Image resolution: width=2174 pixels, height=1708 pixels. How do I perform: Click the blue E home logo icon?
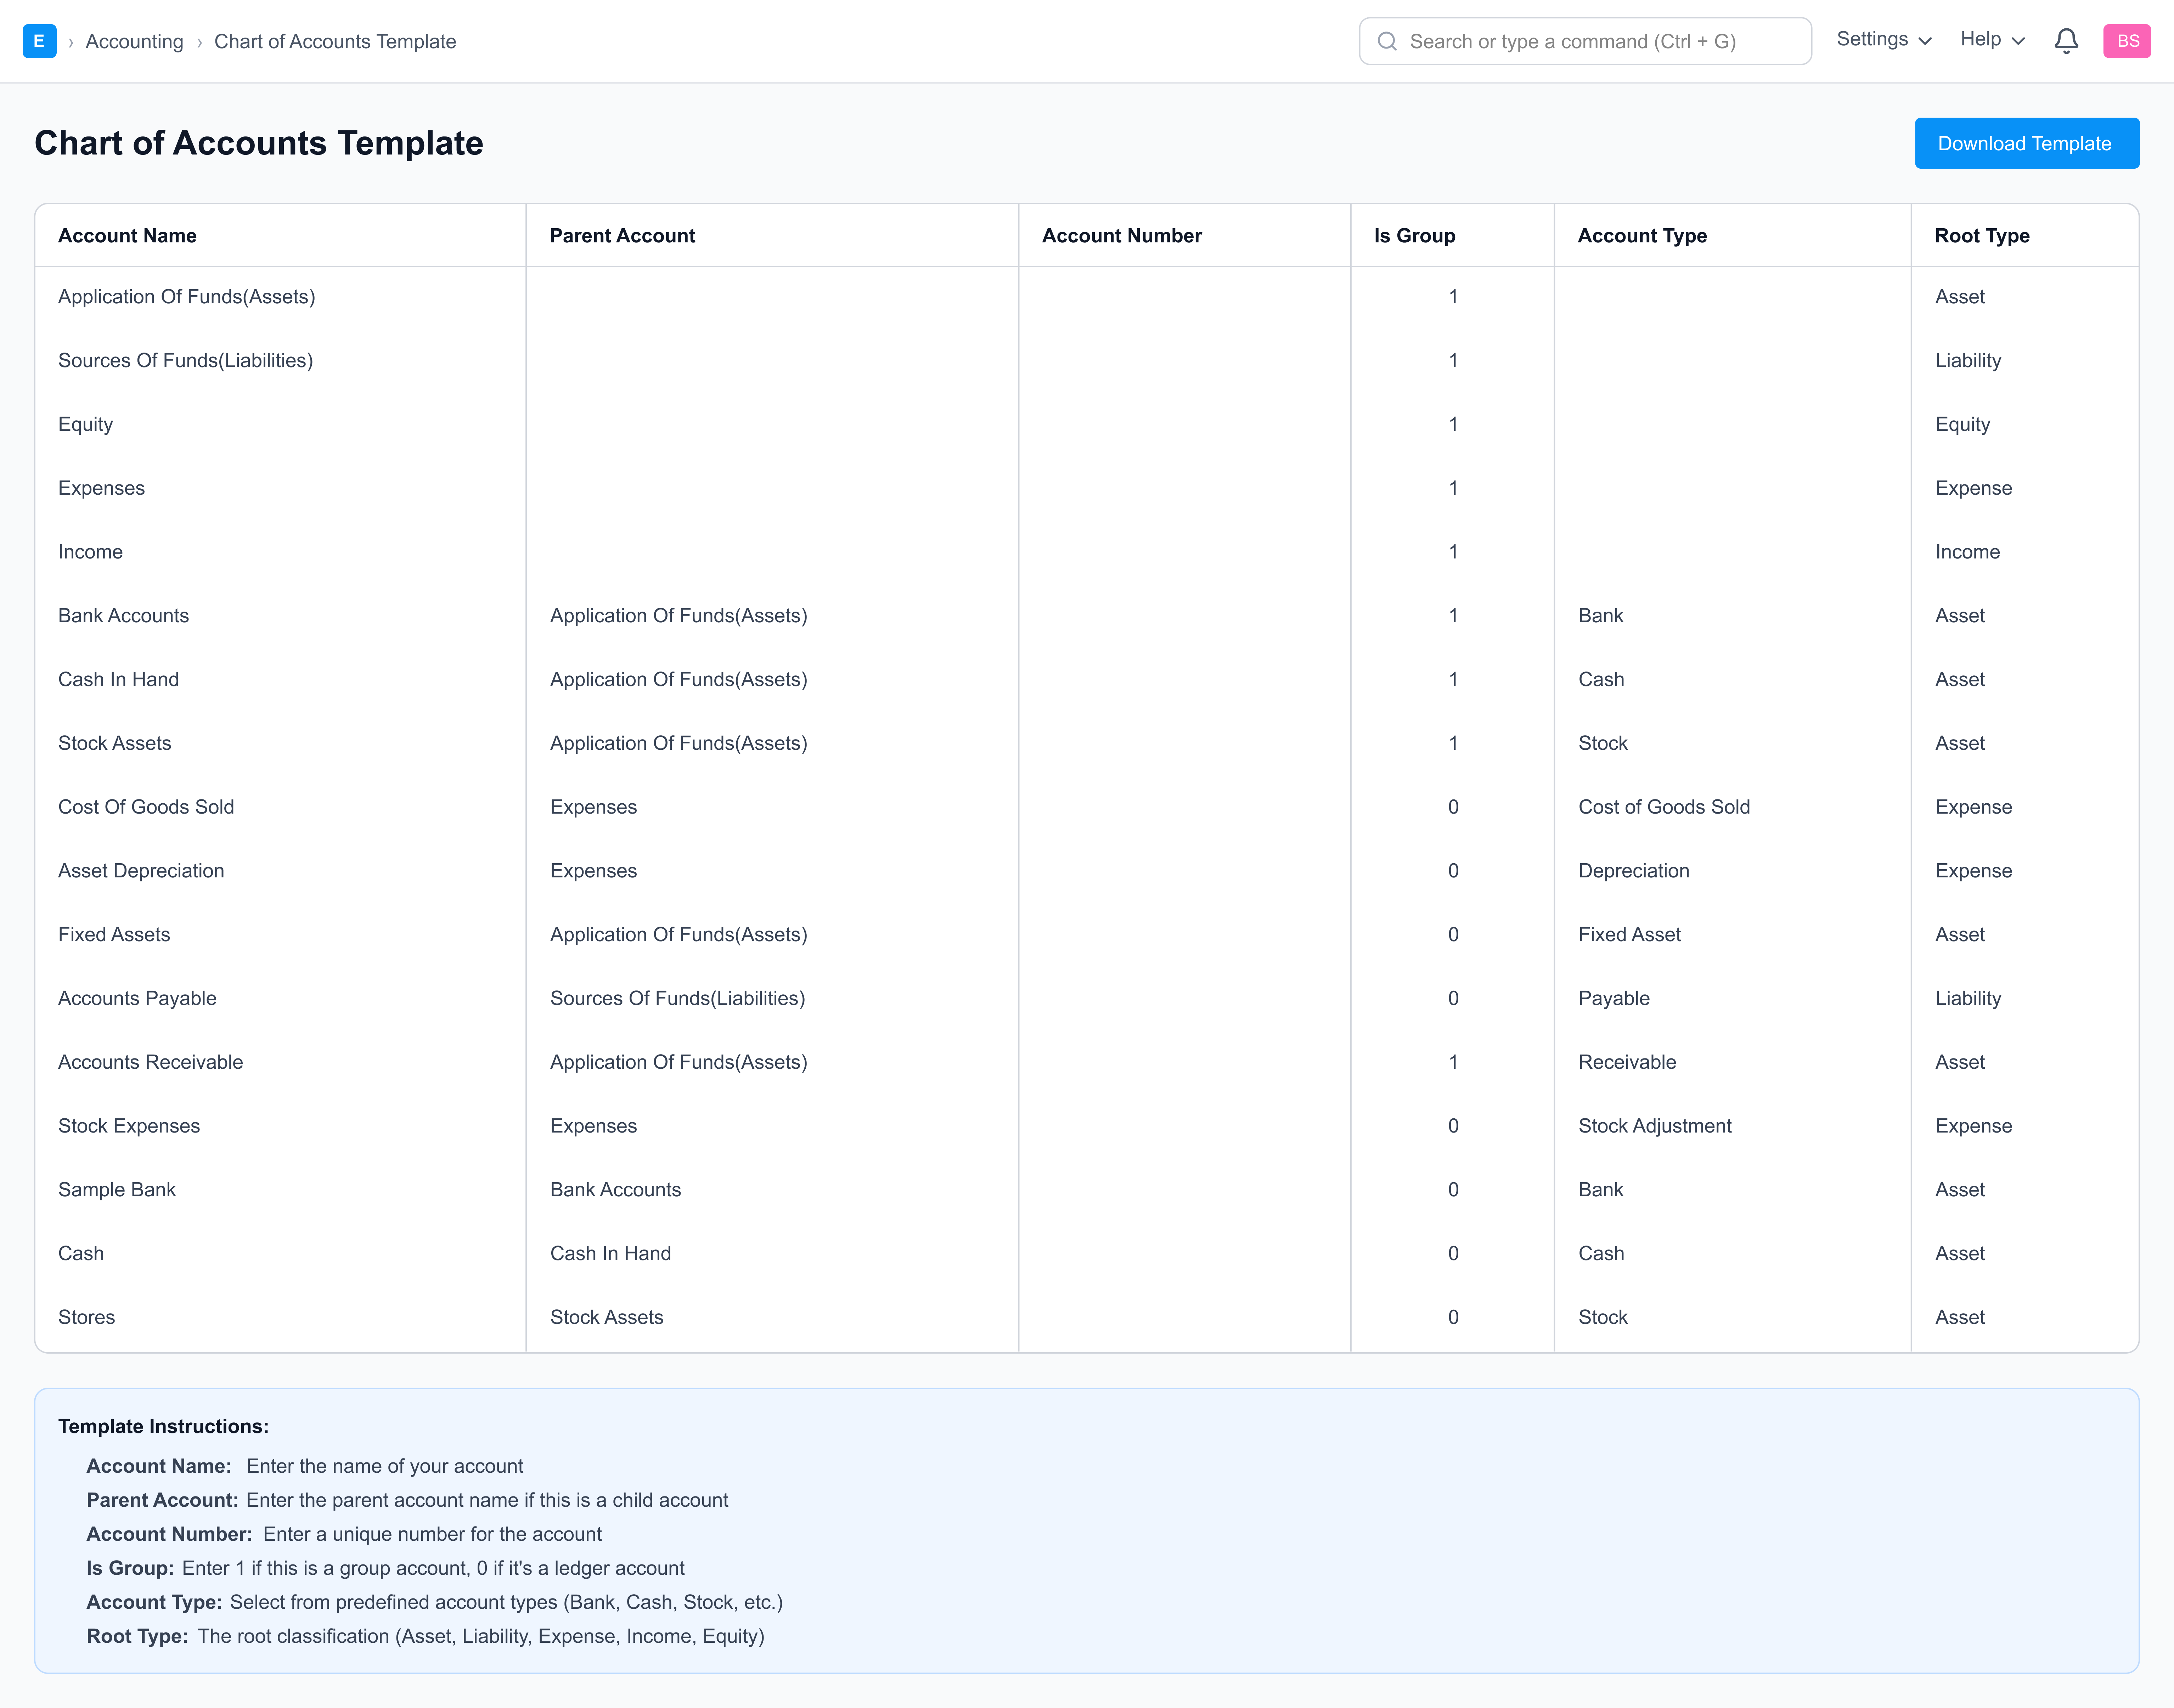point(39,41)
